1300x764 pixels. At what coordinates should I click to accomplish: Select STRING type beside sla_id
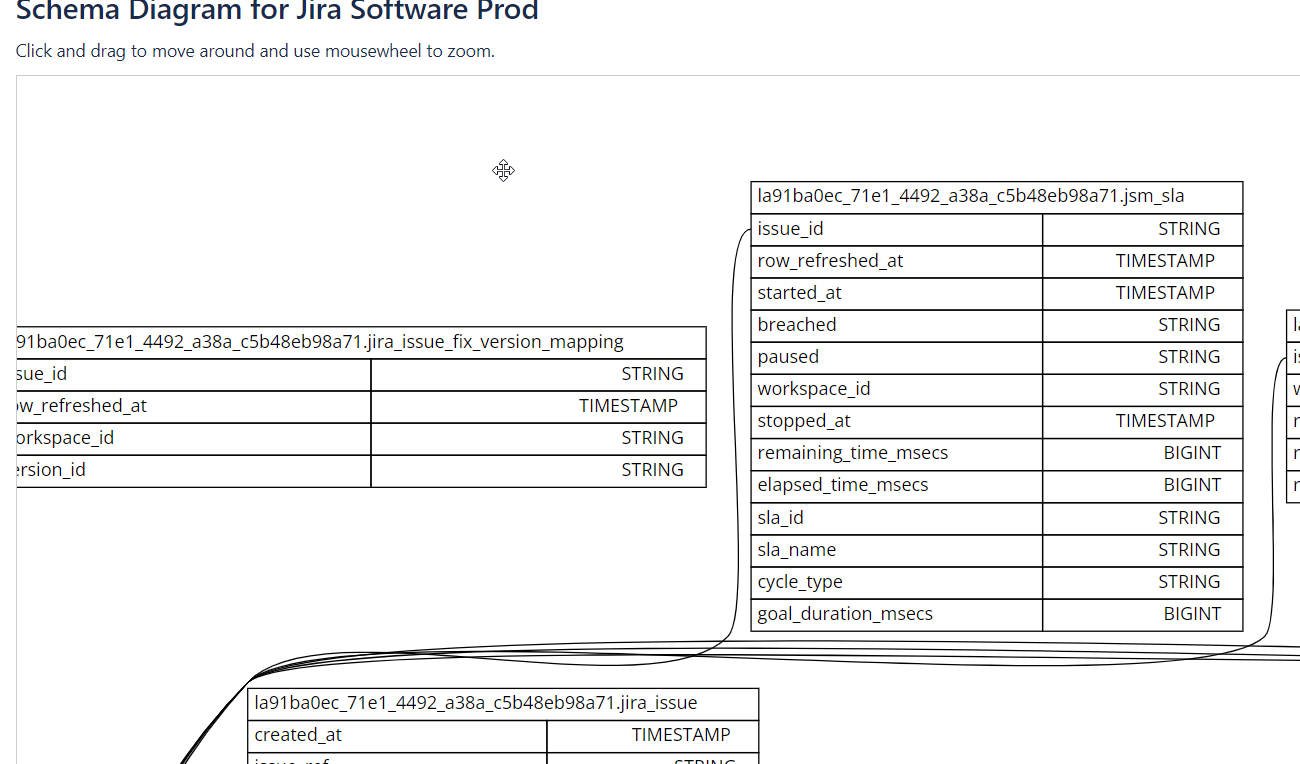coord(1189,518)
